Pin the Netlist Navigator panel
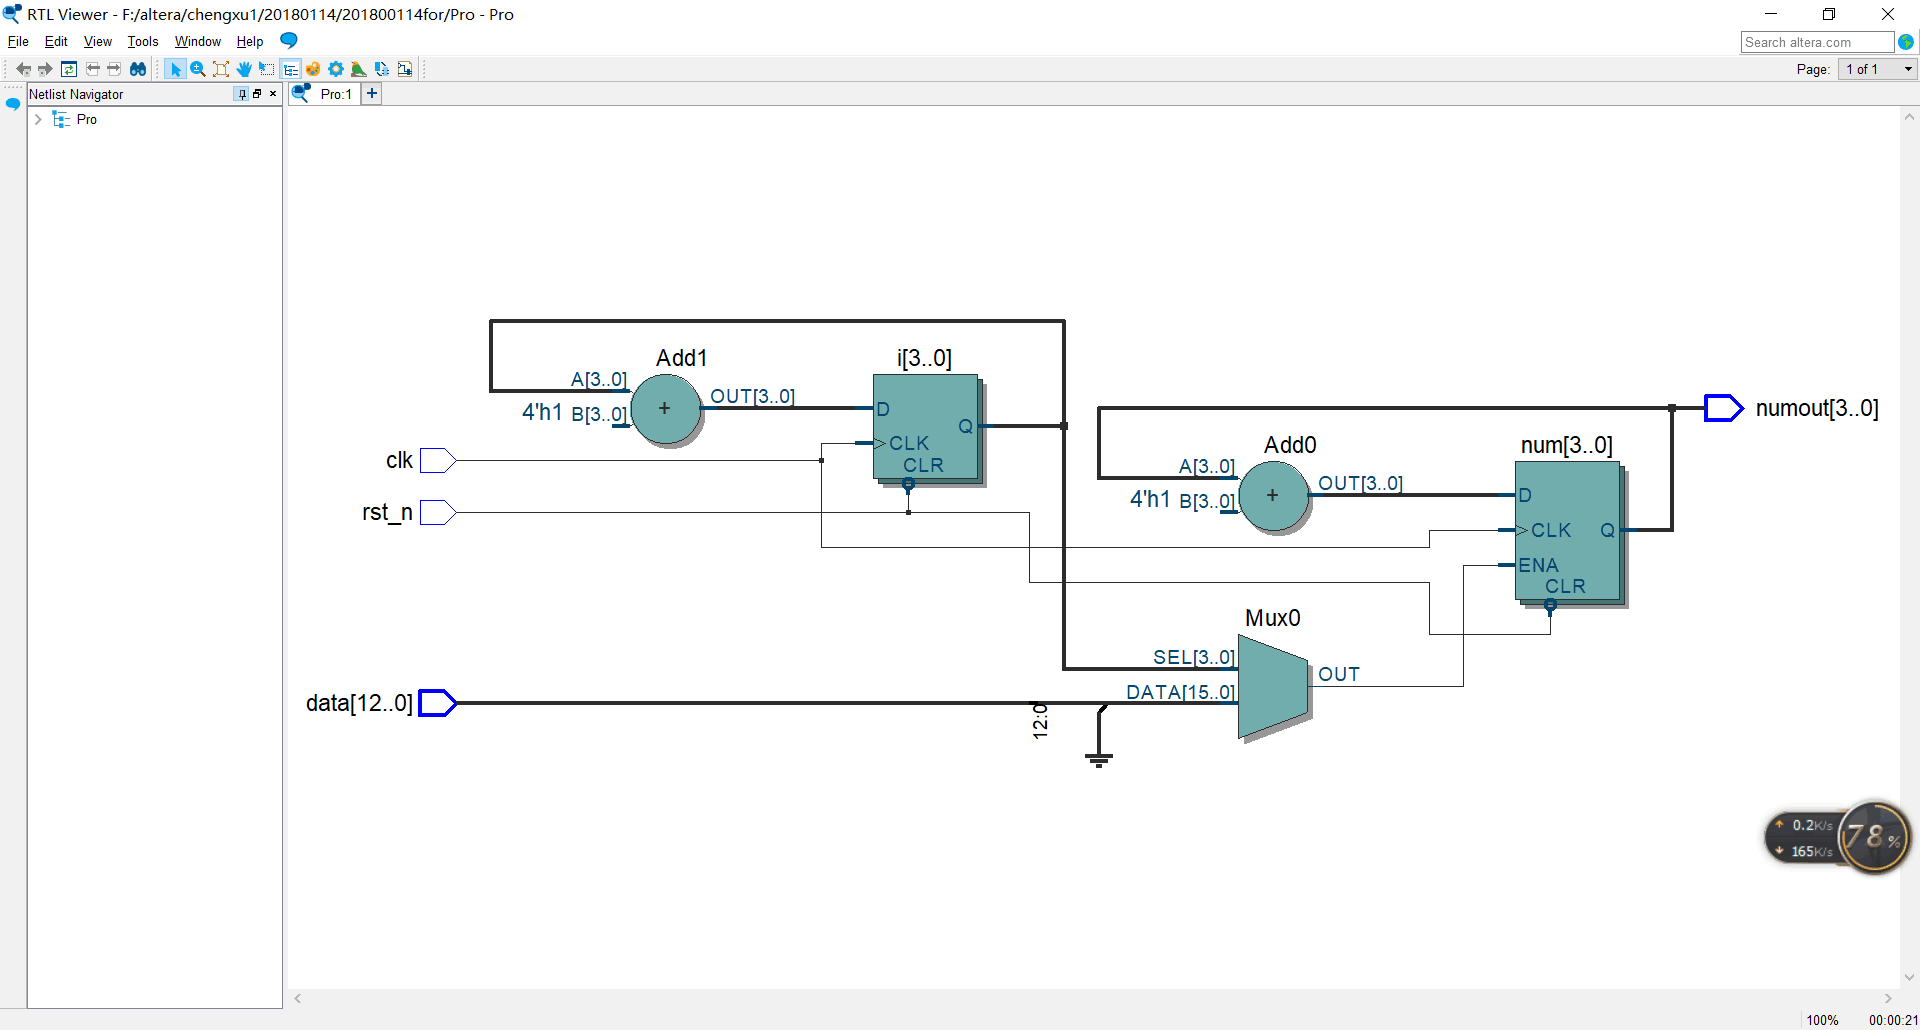The width and height of the screenshot is (1920, 1030). [241, 94]
